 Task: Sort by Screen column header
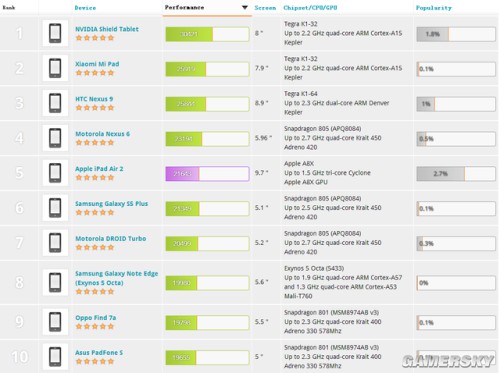[x=265, y=8]
